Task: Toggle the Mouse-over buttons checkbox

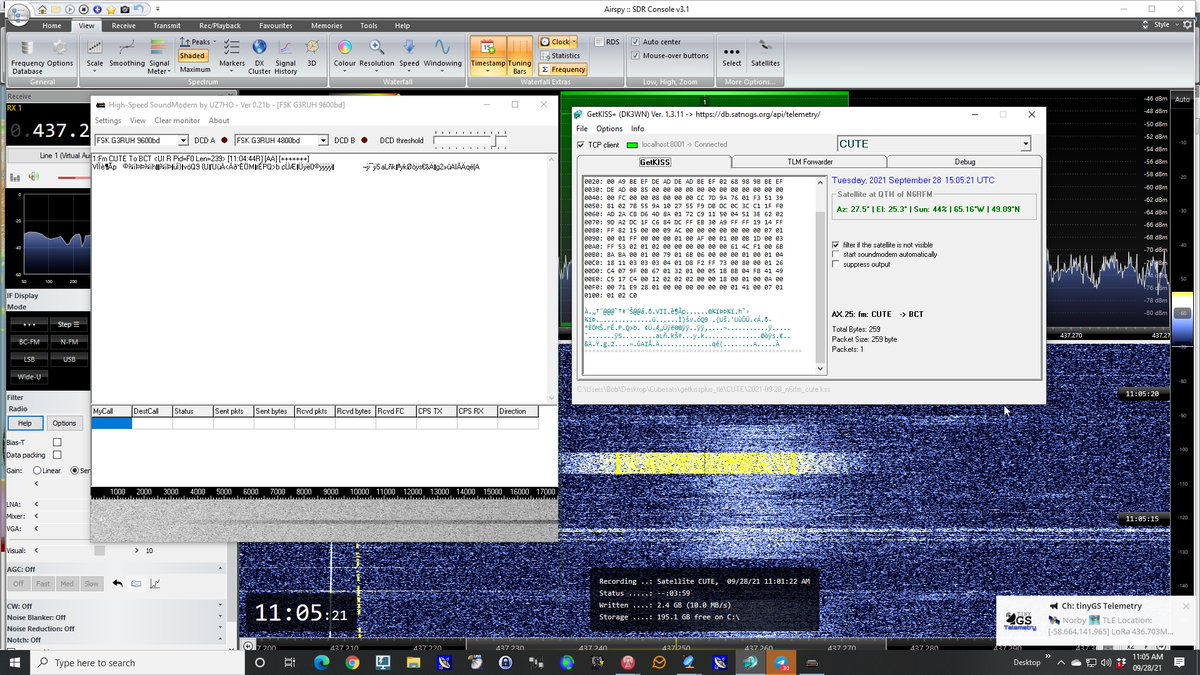Action: tap(636, 56)
